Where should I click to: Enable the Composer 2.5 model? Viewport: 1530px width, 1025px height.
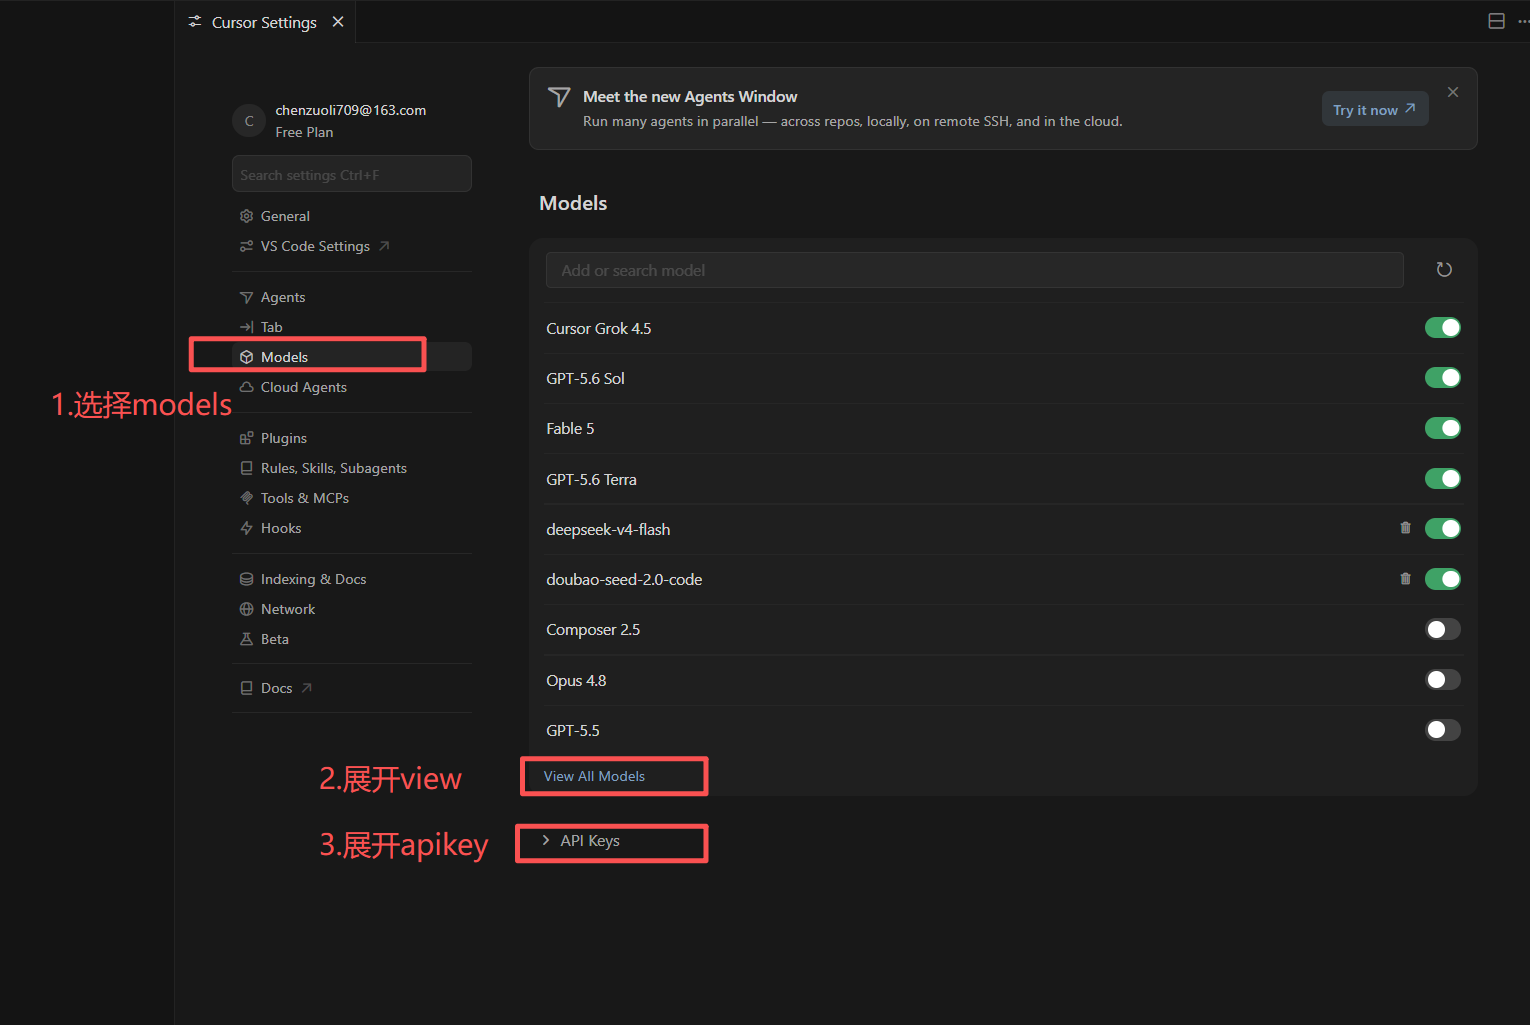point(1443,629)
